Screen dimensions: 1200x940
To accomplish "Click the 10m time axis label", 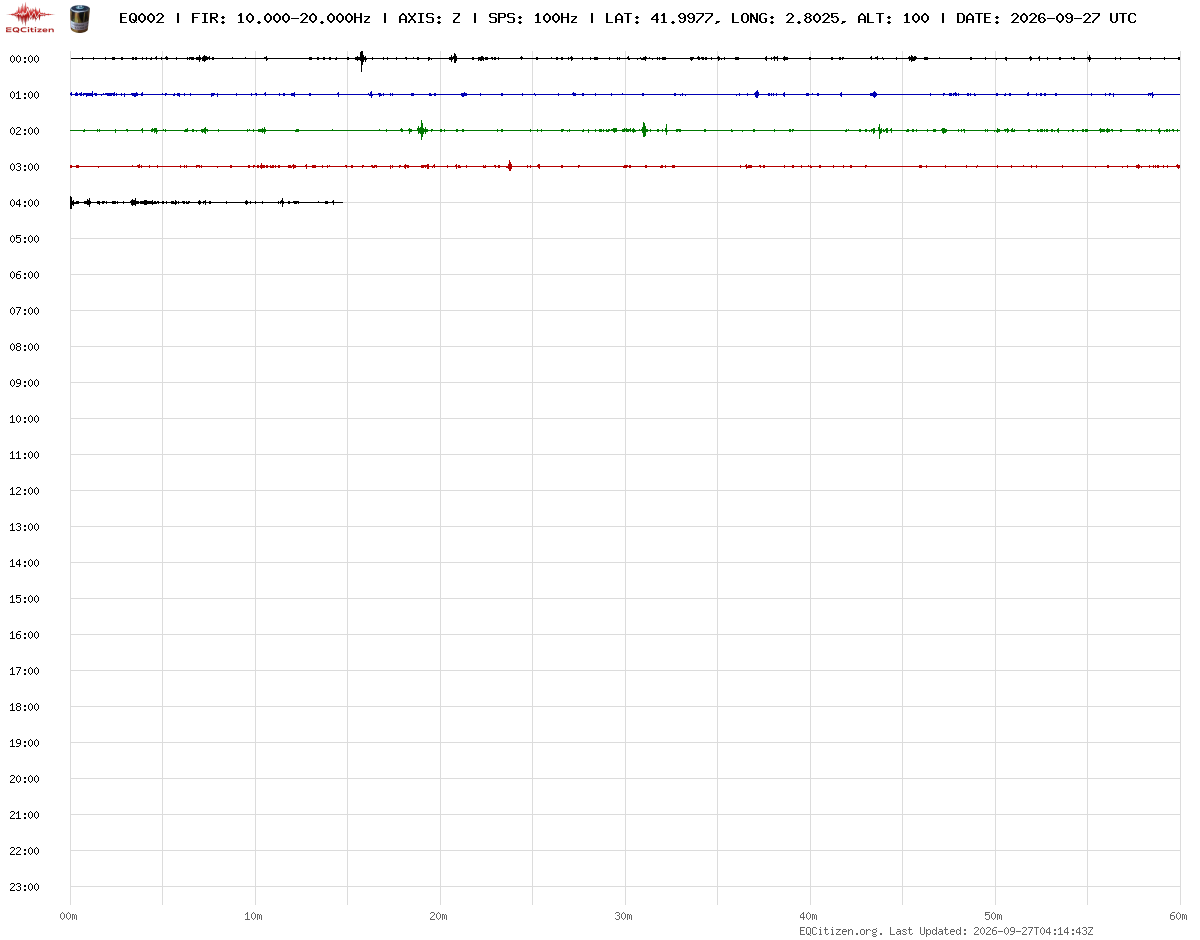I will point(254,916).
